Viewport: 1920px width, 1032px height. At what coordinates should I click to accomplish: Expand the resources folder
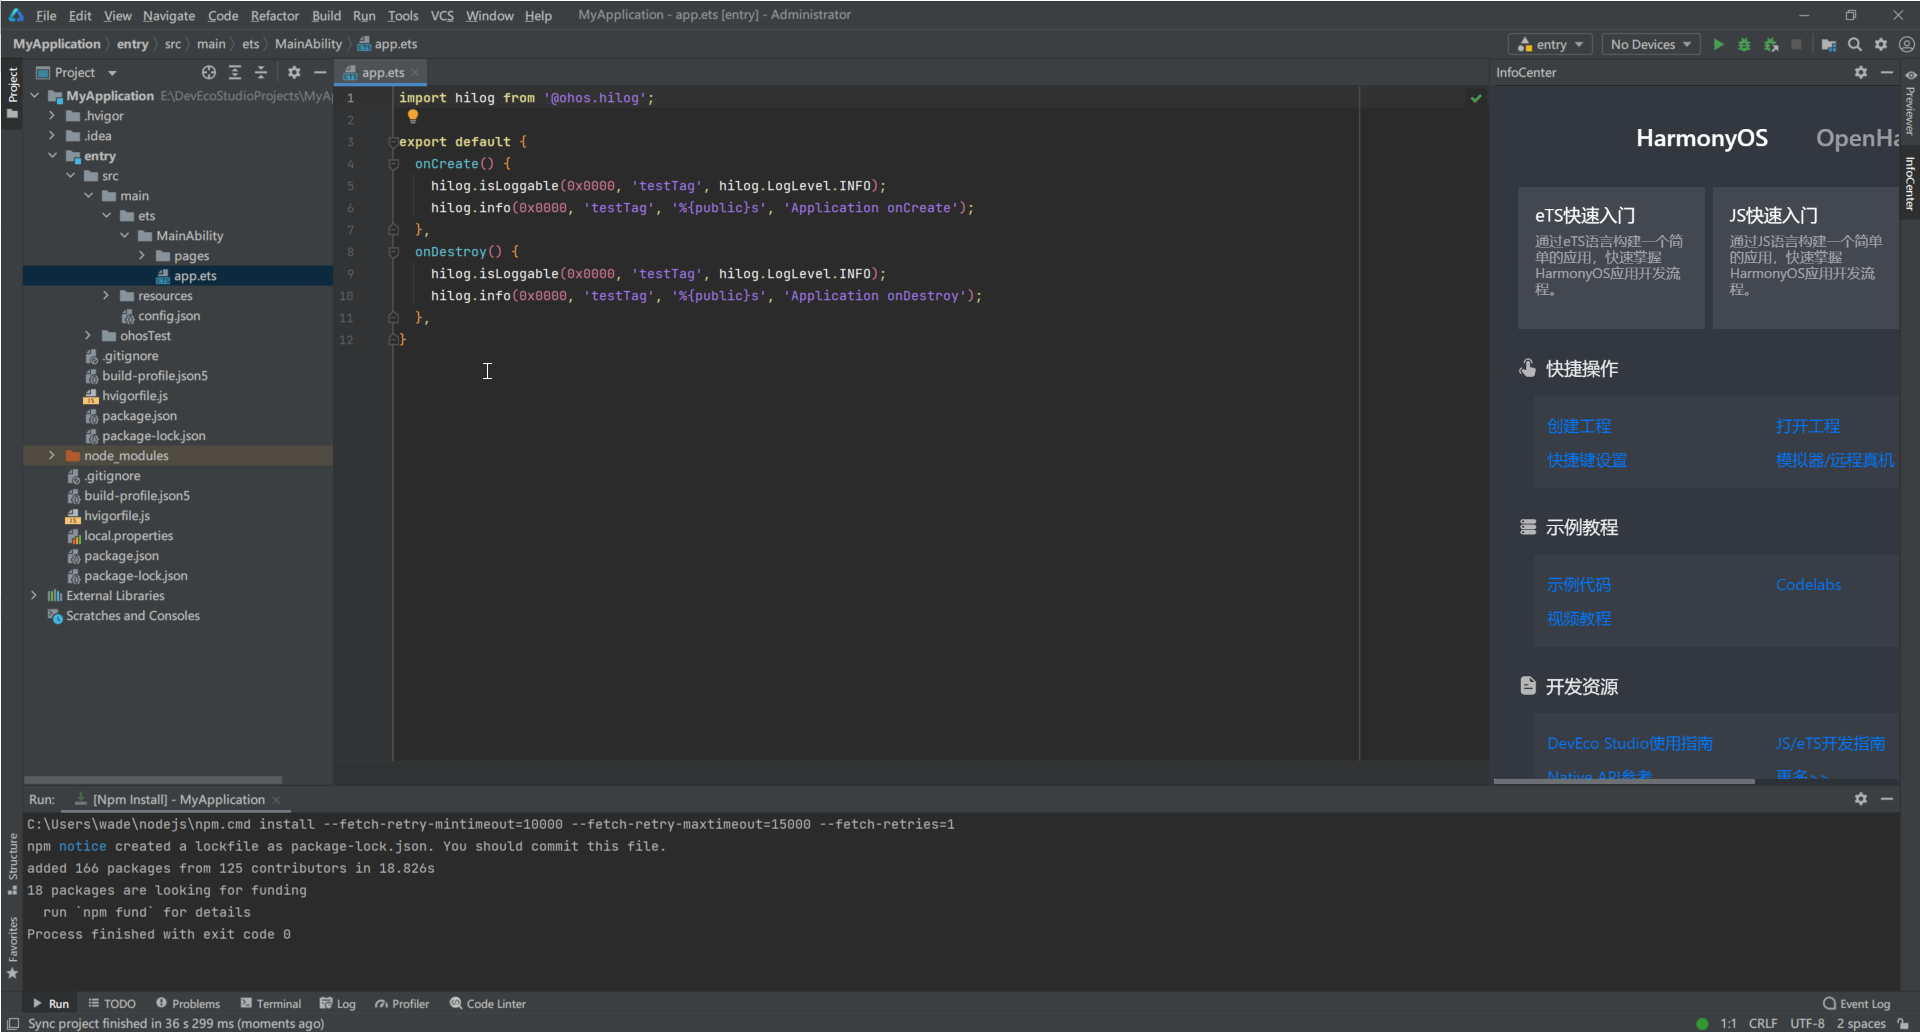pyautogui.click(x=106, y=296)
